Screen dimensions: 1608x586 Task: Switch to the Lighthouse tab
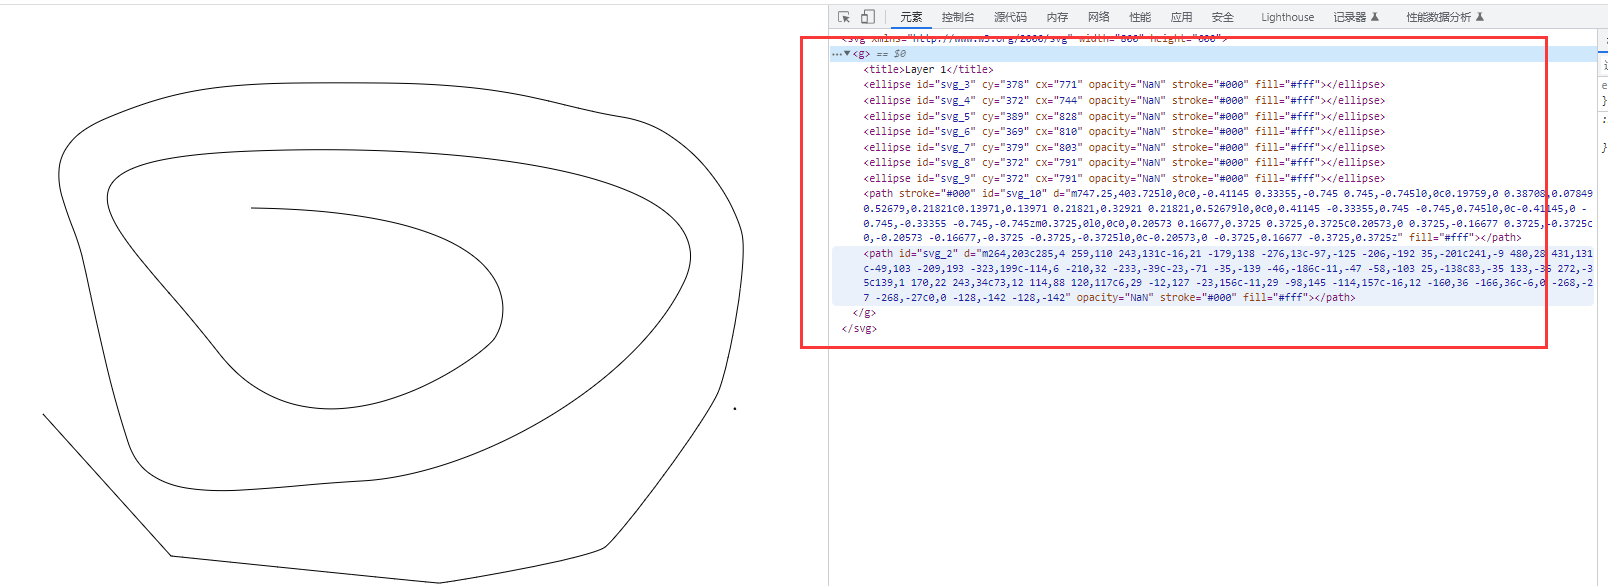click(1287, 17)
